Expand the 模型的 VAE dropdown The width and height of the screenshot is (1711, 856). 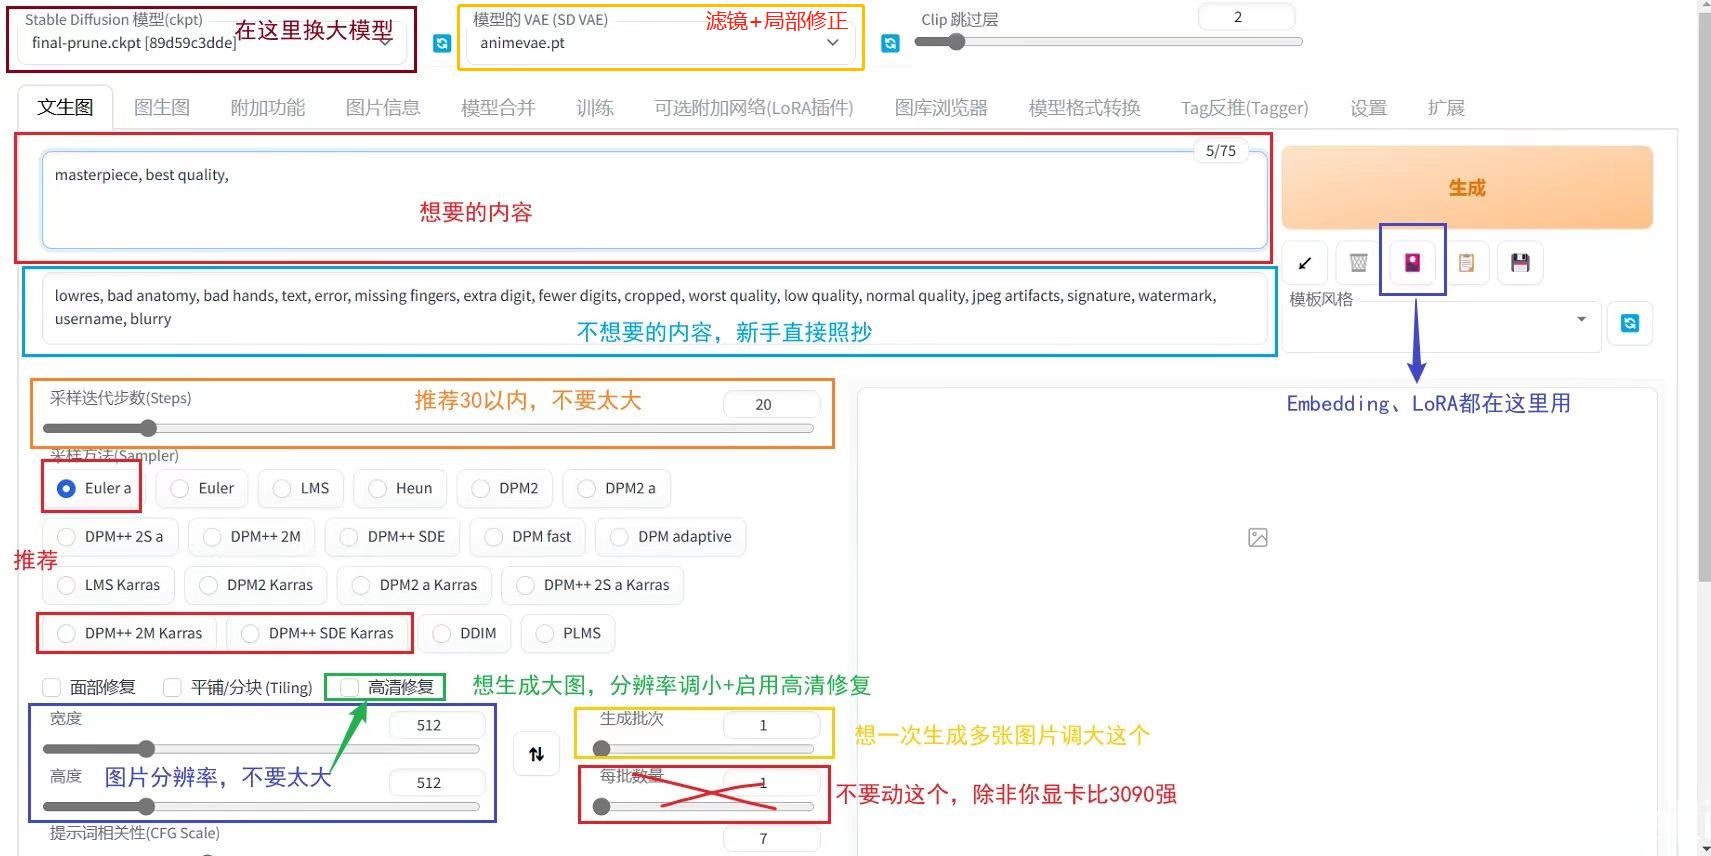pos(660,43)
